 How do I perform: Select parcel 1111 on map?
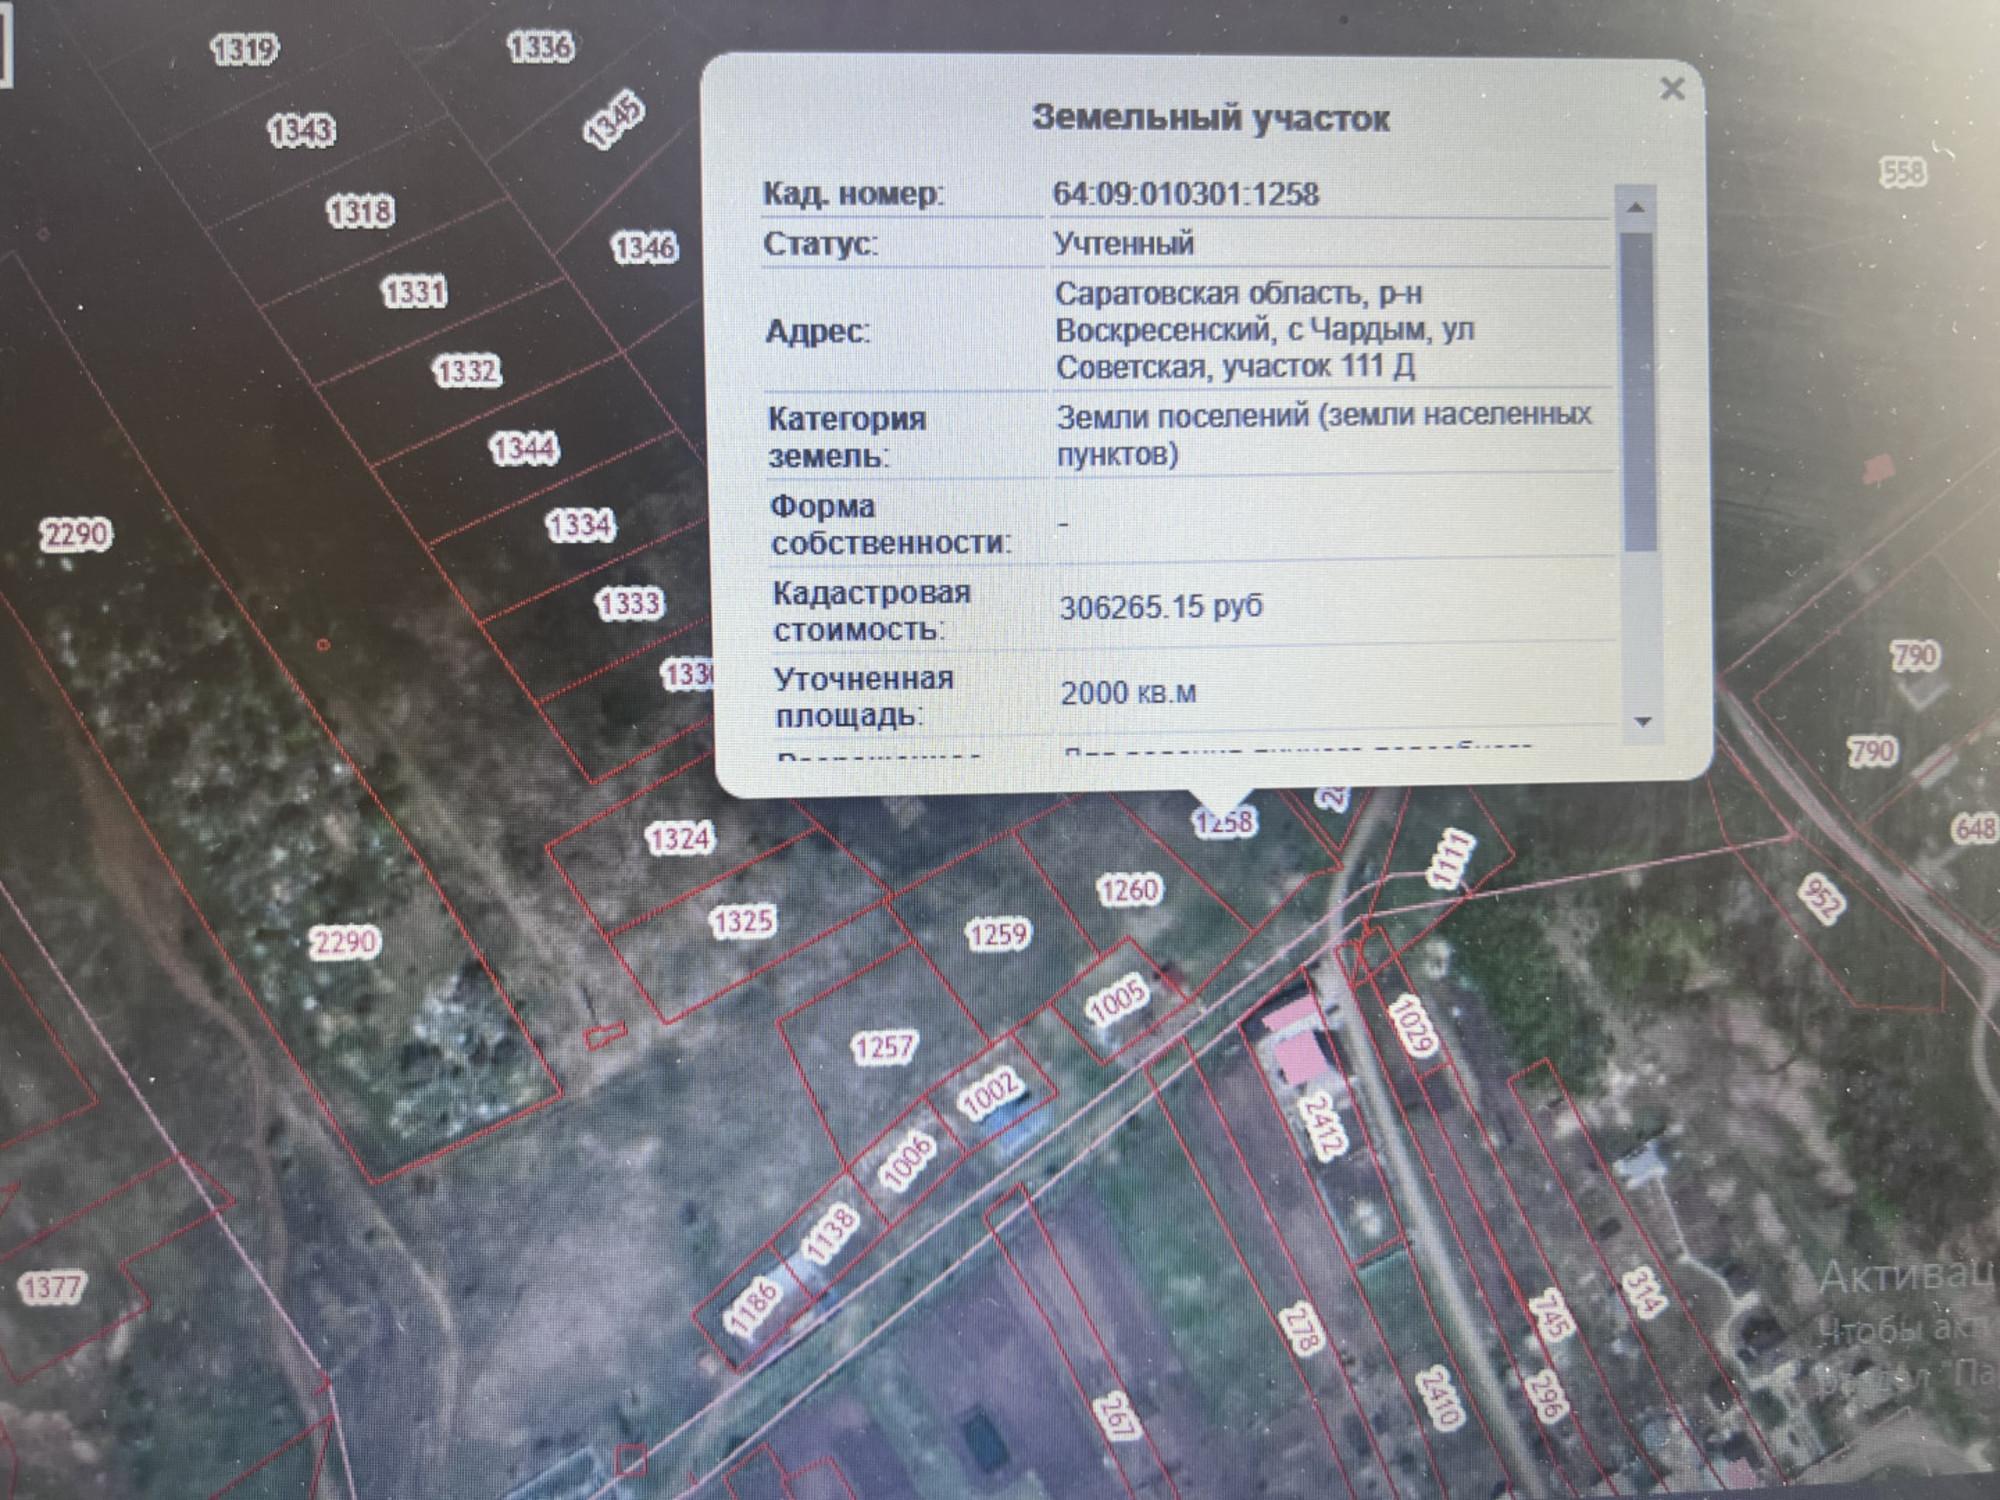click(1450, 858)
